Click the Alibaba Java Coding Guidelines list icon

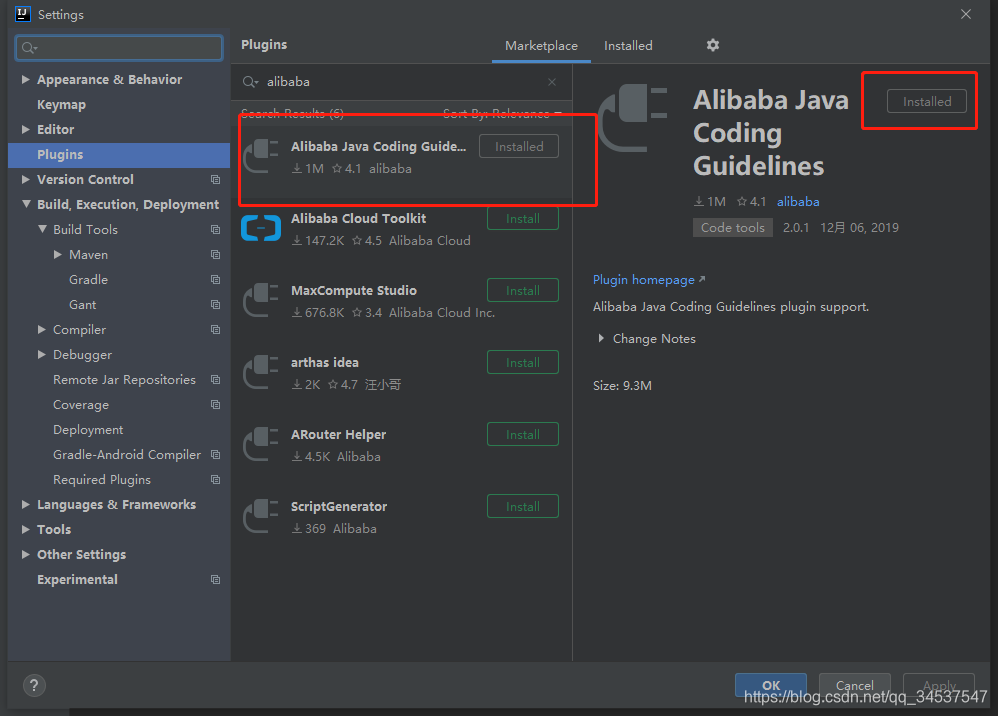[261, 156]
